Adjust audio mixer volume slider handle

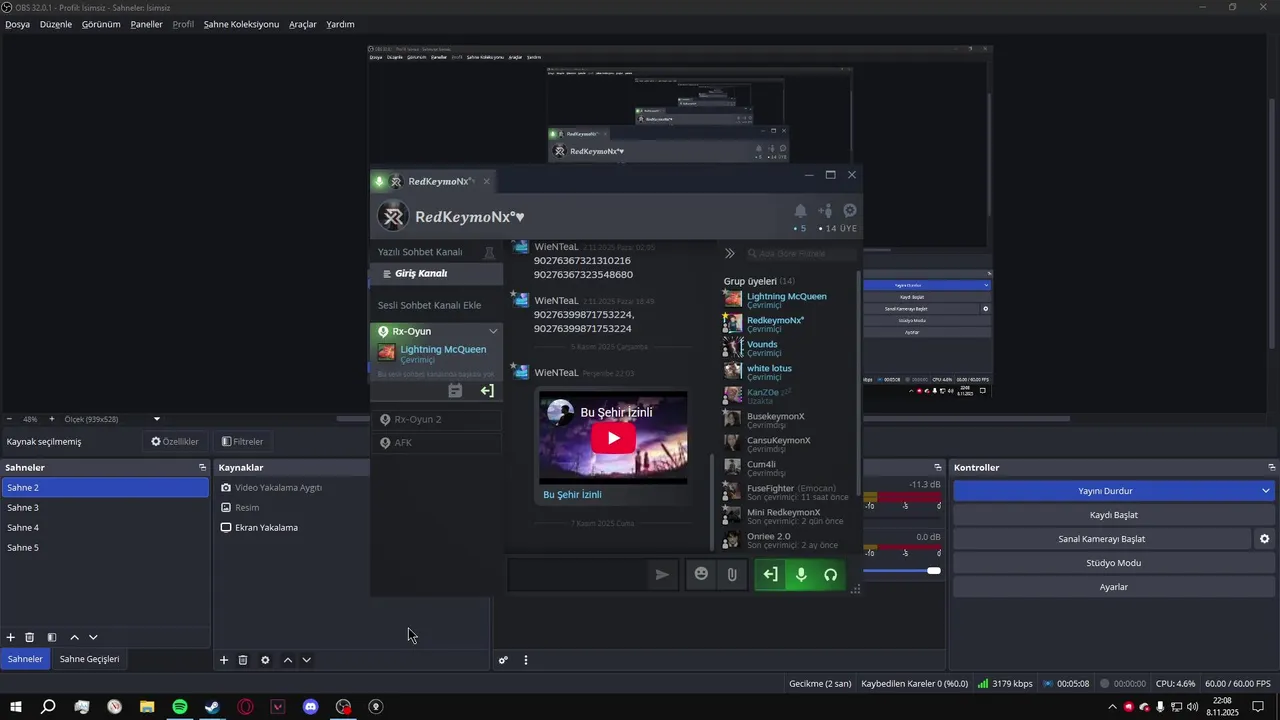pyautogui.click(x=934, y=571)
